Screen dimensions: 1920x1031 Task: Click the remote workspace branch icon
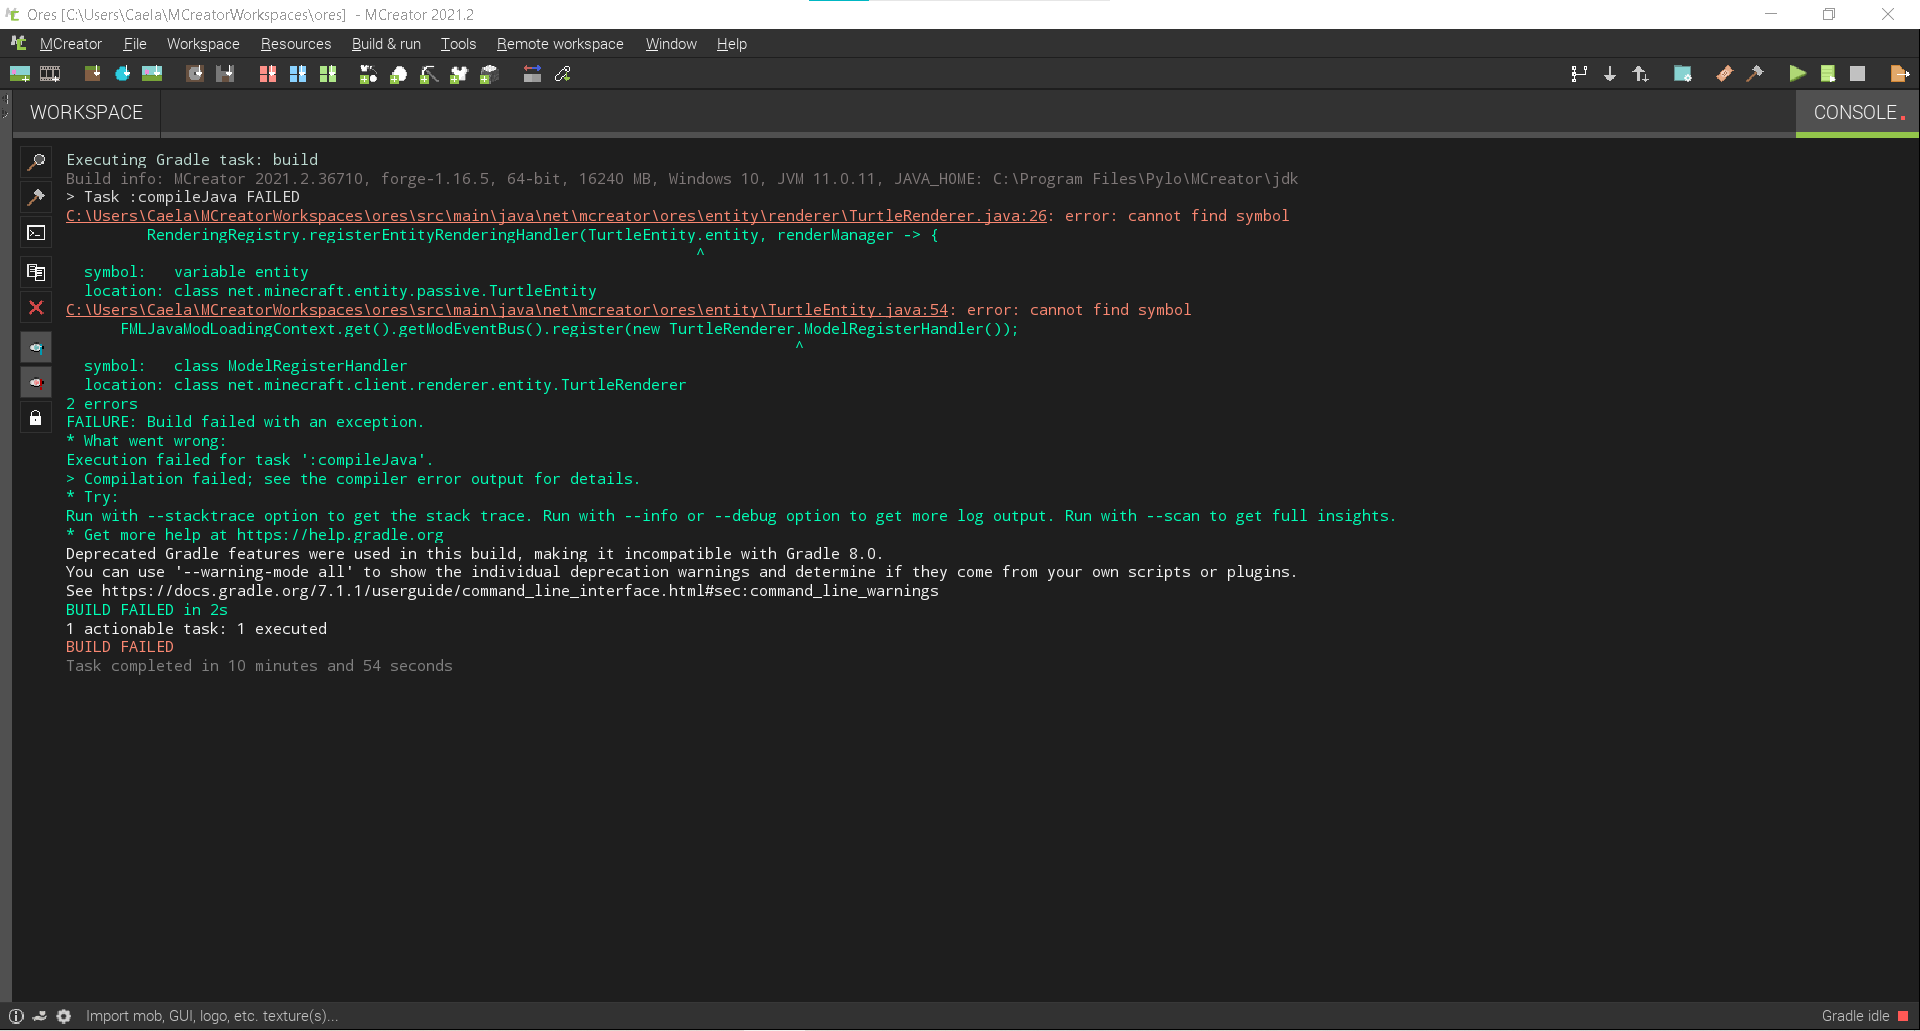(x=1579, y=74)
